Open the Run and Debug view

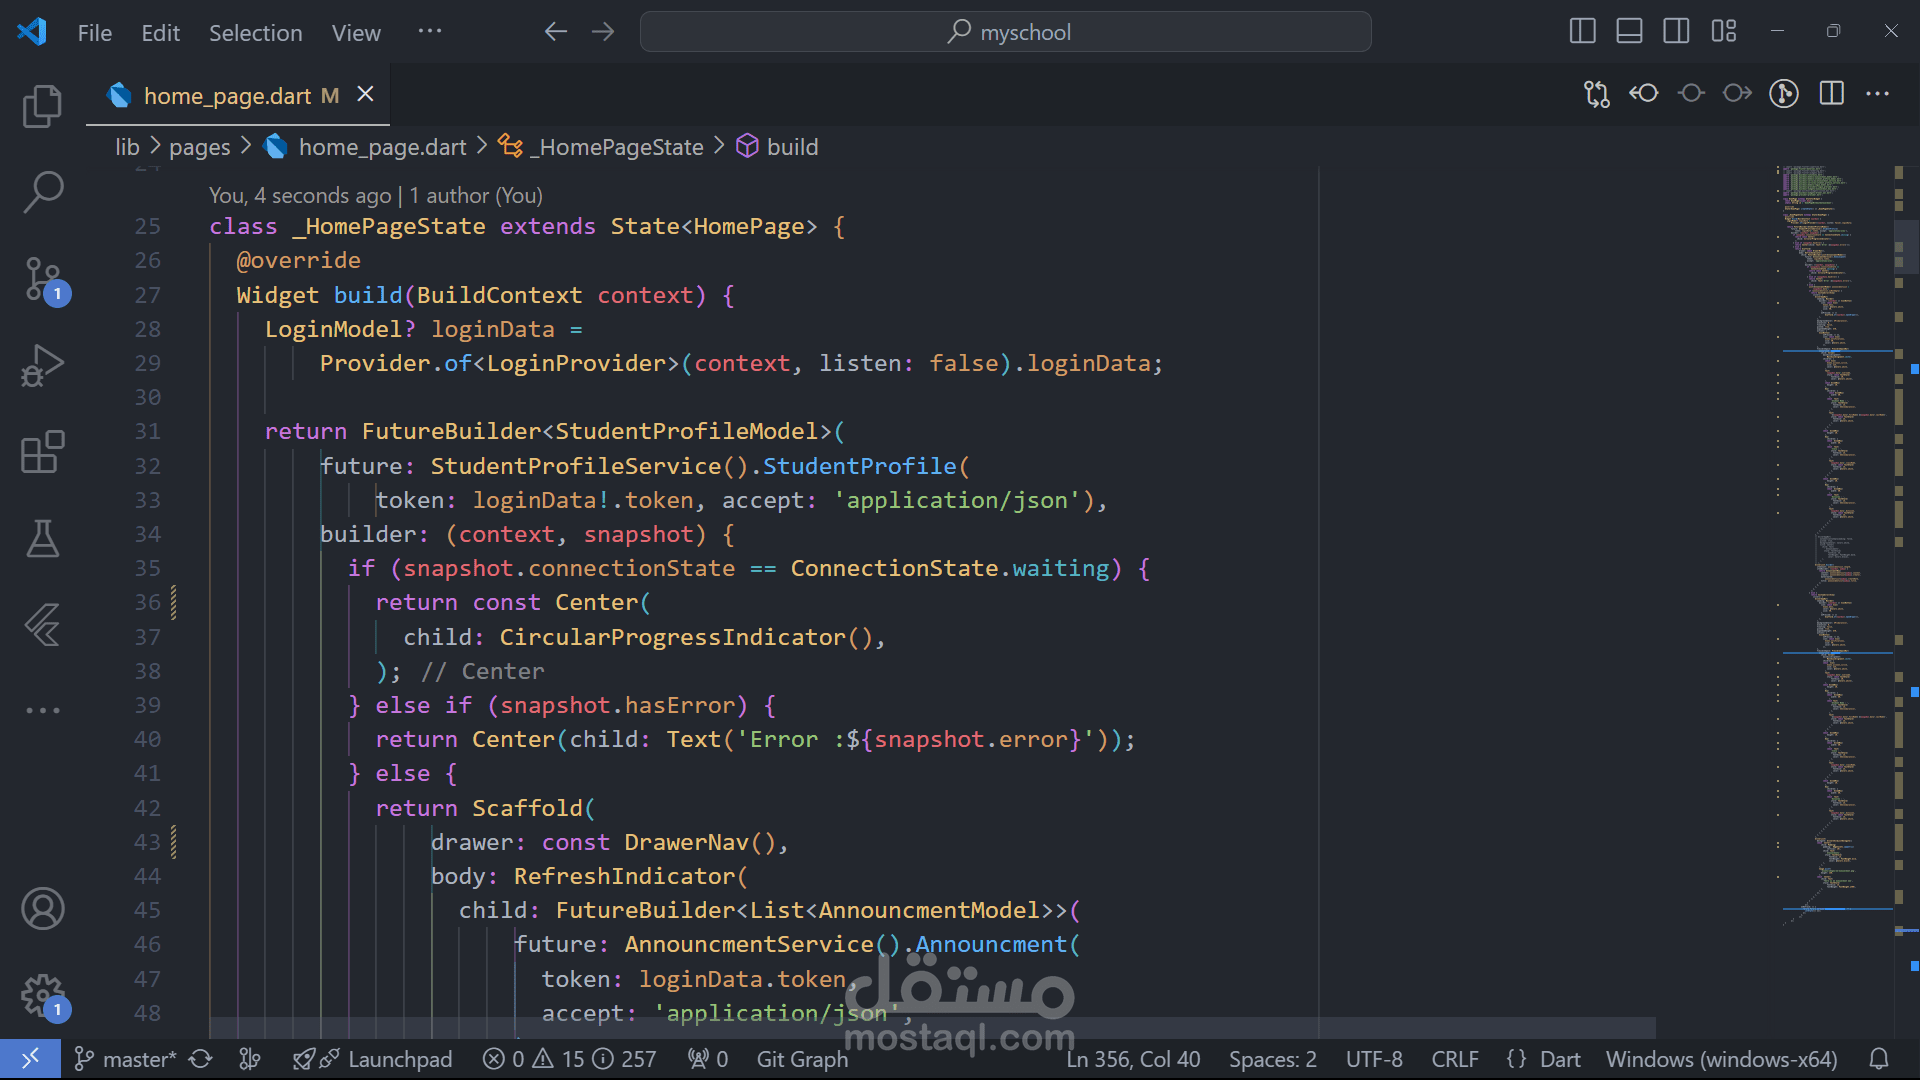coord(42,365)
